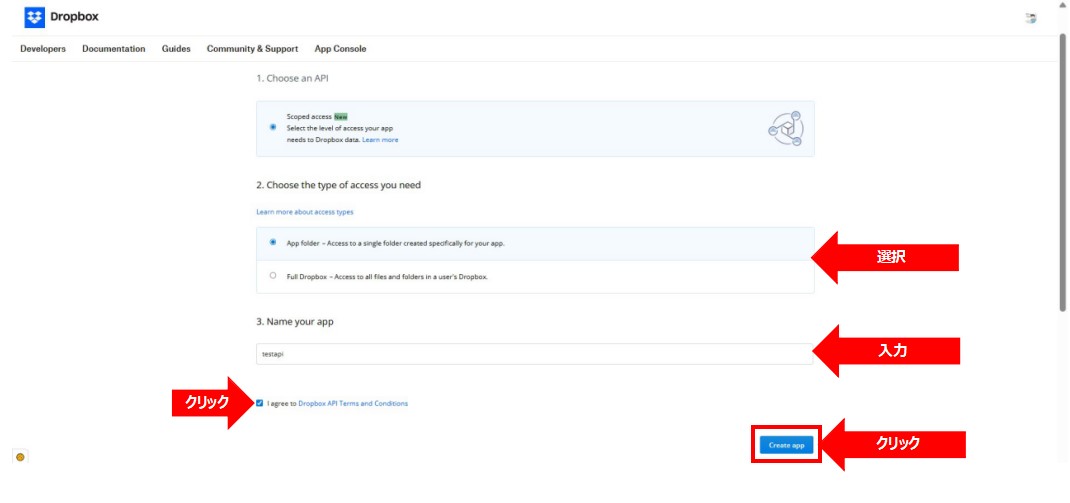Click the Dropbox logo icon
The width and height of the screenshot is (1070, 503).
[x=35, y=17]
